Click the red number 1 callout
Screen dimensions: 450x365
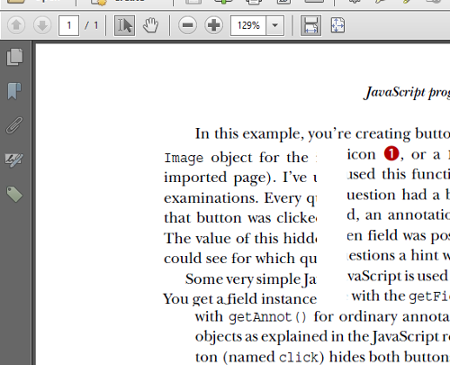391,154
